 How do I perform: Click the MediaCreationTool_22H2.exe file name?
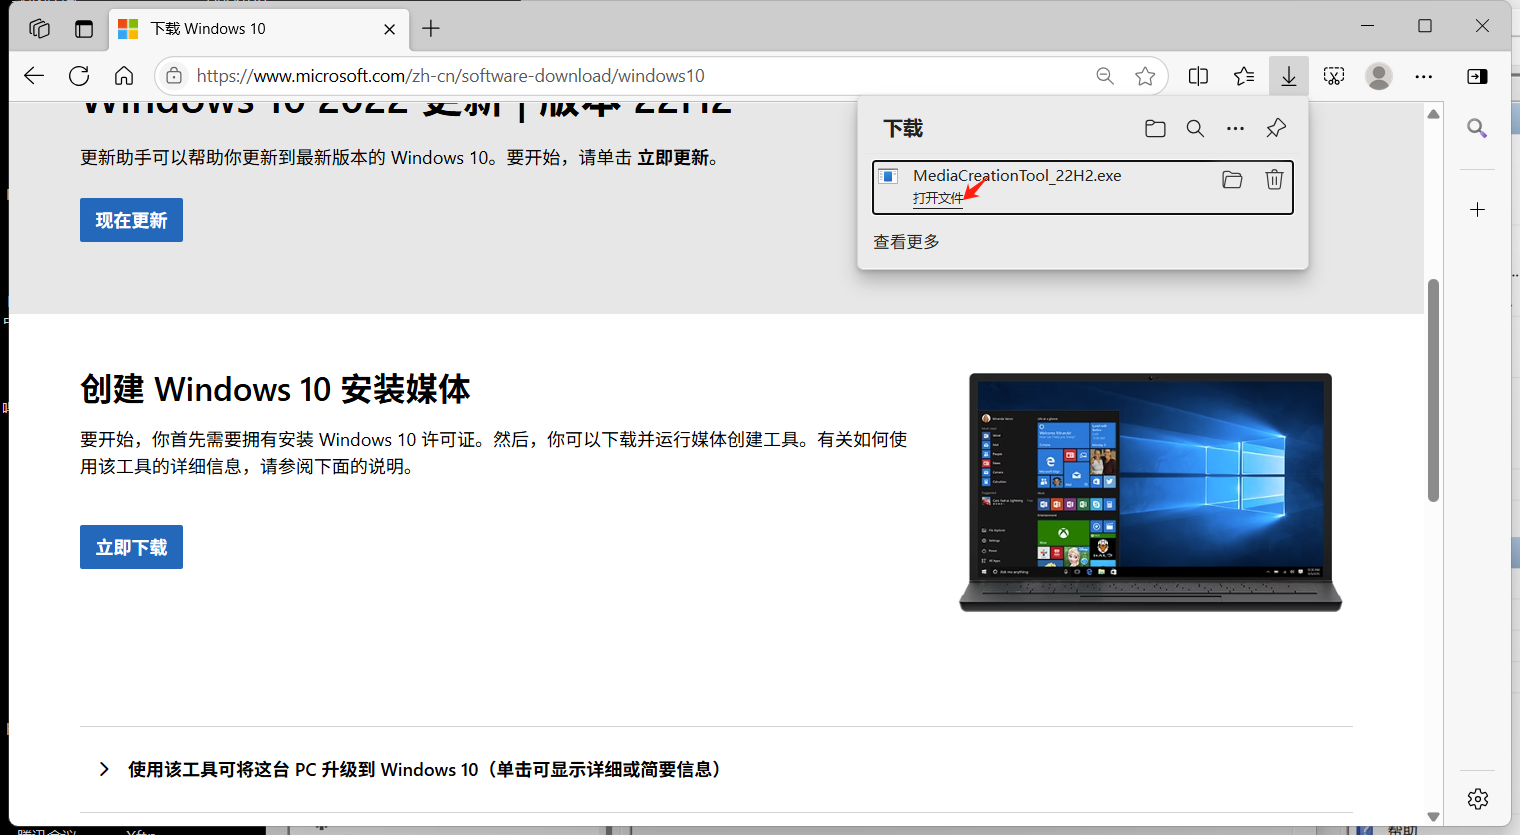1017,175
